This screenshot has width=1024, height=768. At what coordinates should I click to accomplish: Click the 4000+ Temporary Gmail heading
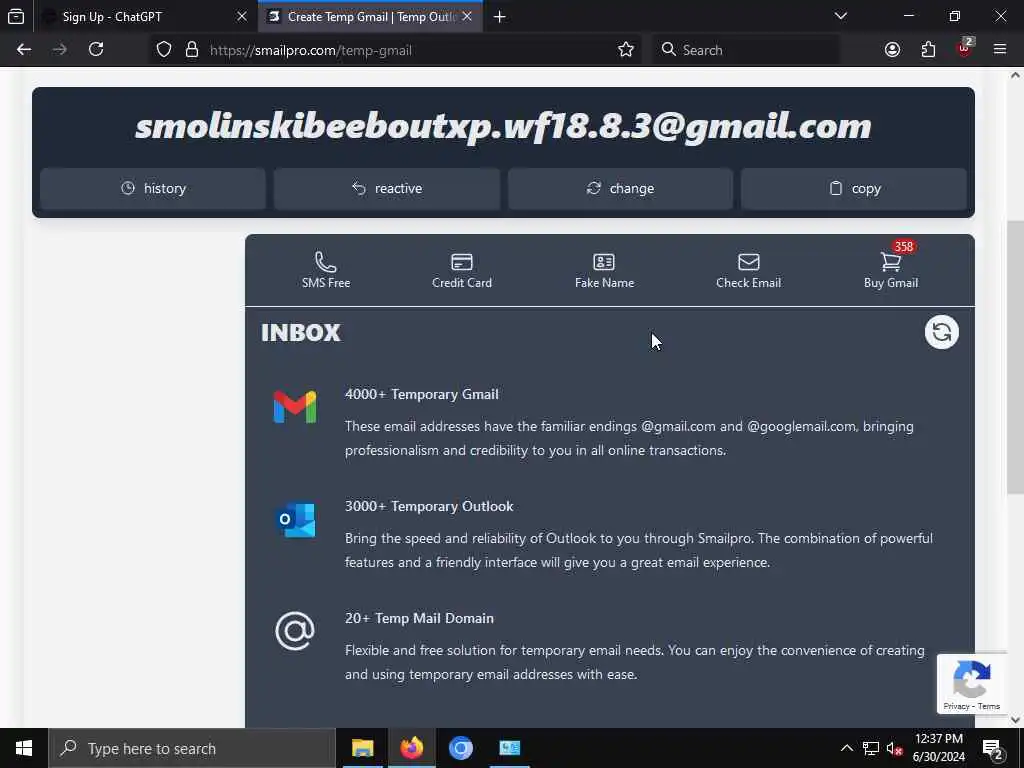point(422,394)
